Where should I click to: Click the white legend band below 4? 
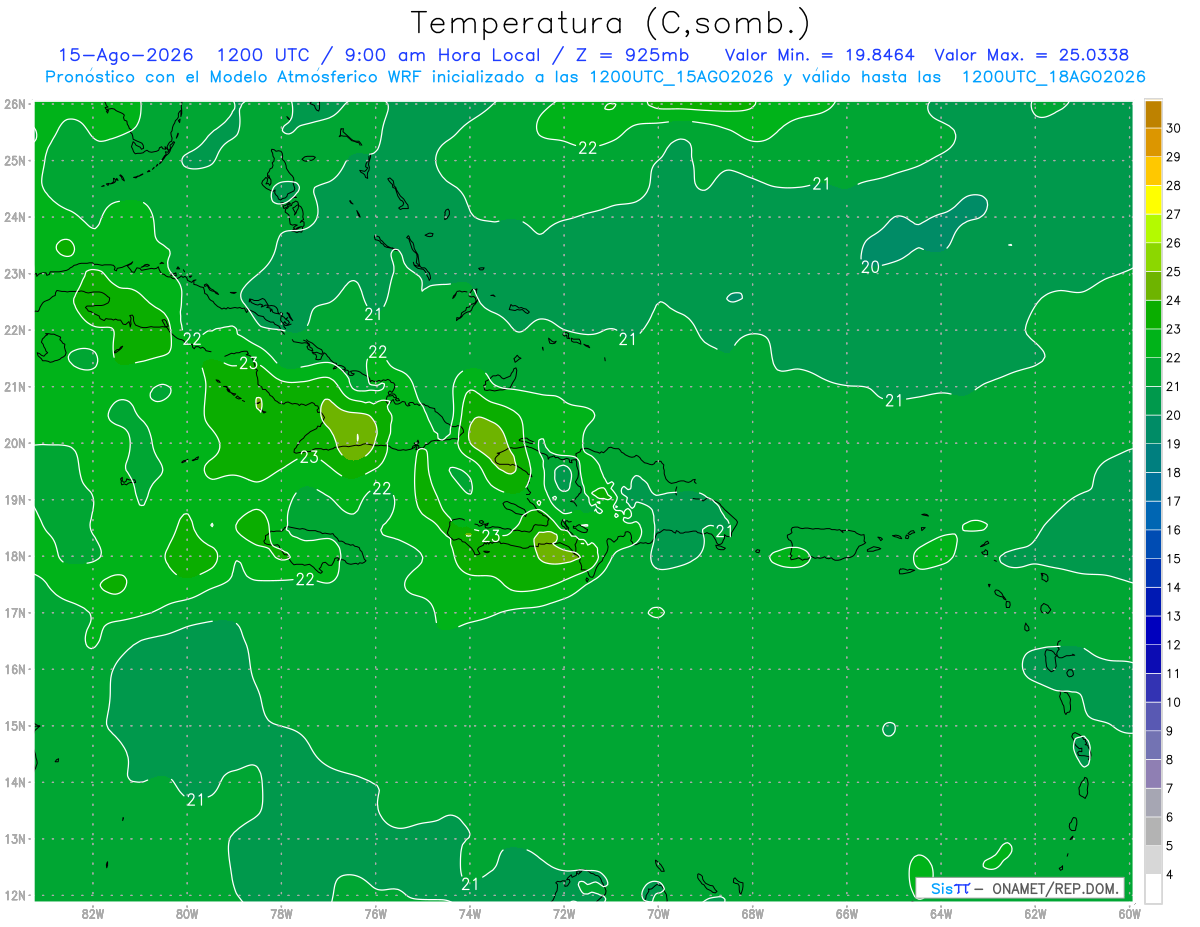1153,889
